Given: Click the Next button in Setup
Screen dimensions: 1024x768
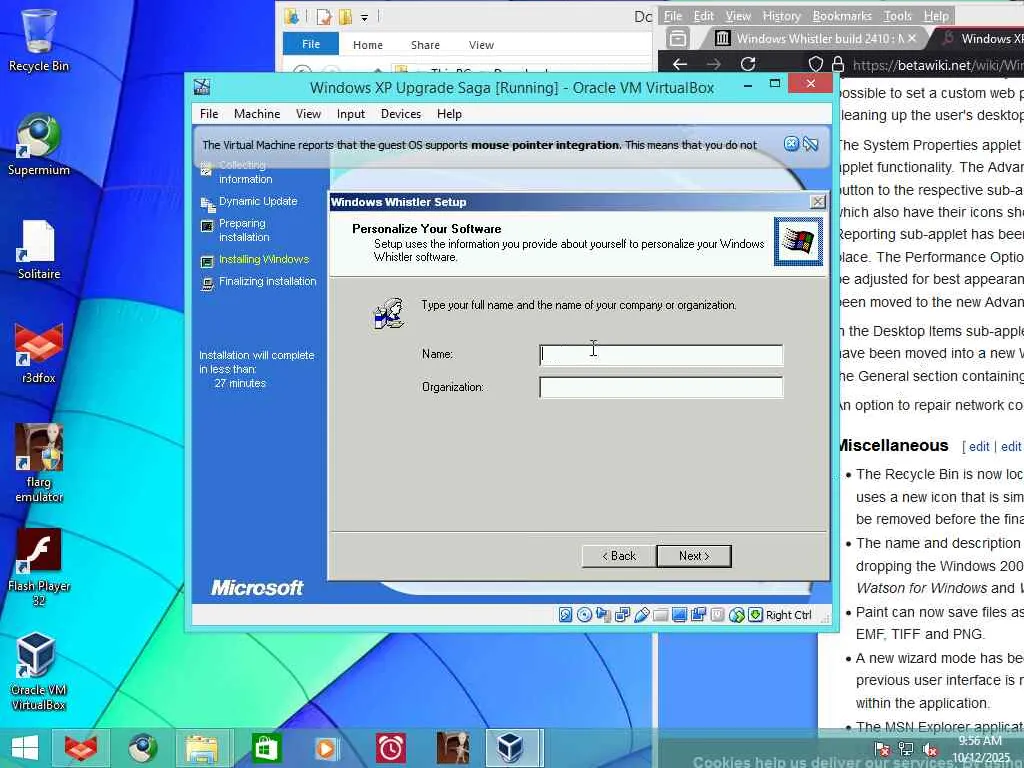Looking at the screenshot, I should point(694,556).
